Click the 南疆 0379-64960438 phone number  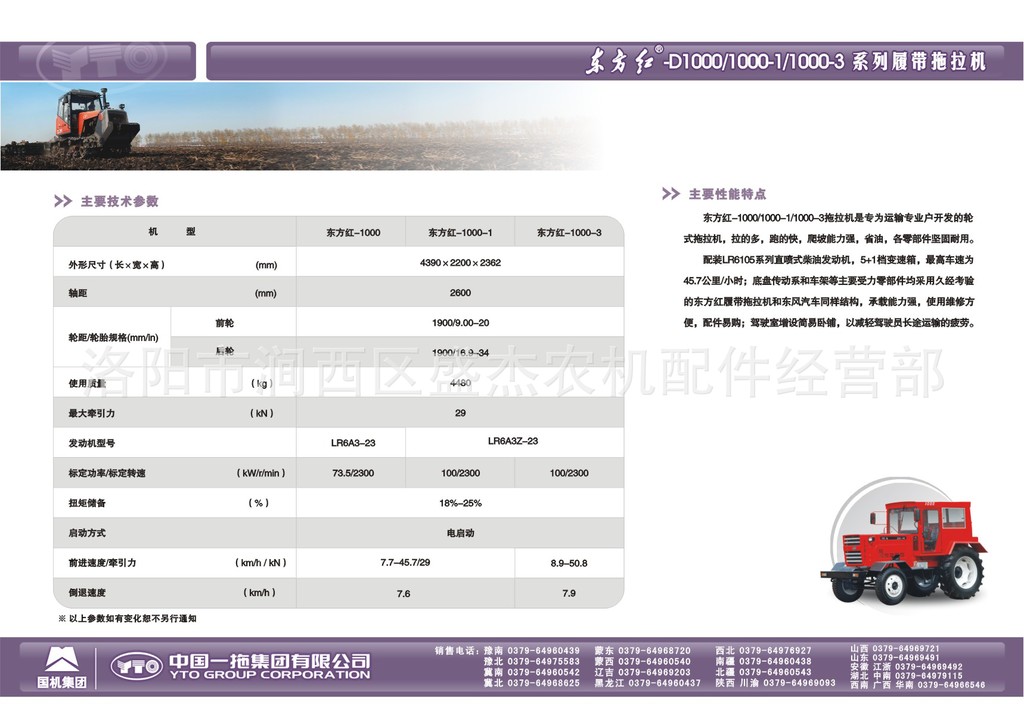point(763,661)
